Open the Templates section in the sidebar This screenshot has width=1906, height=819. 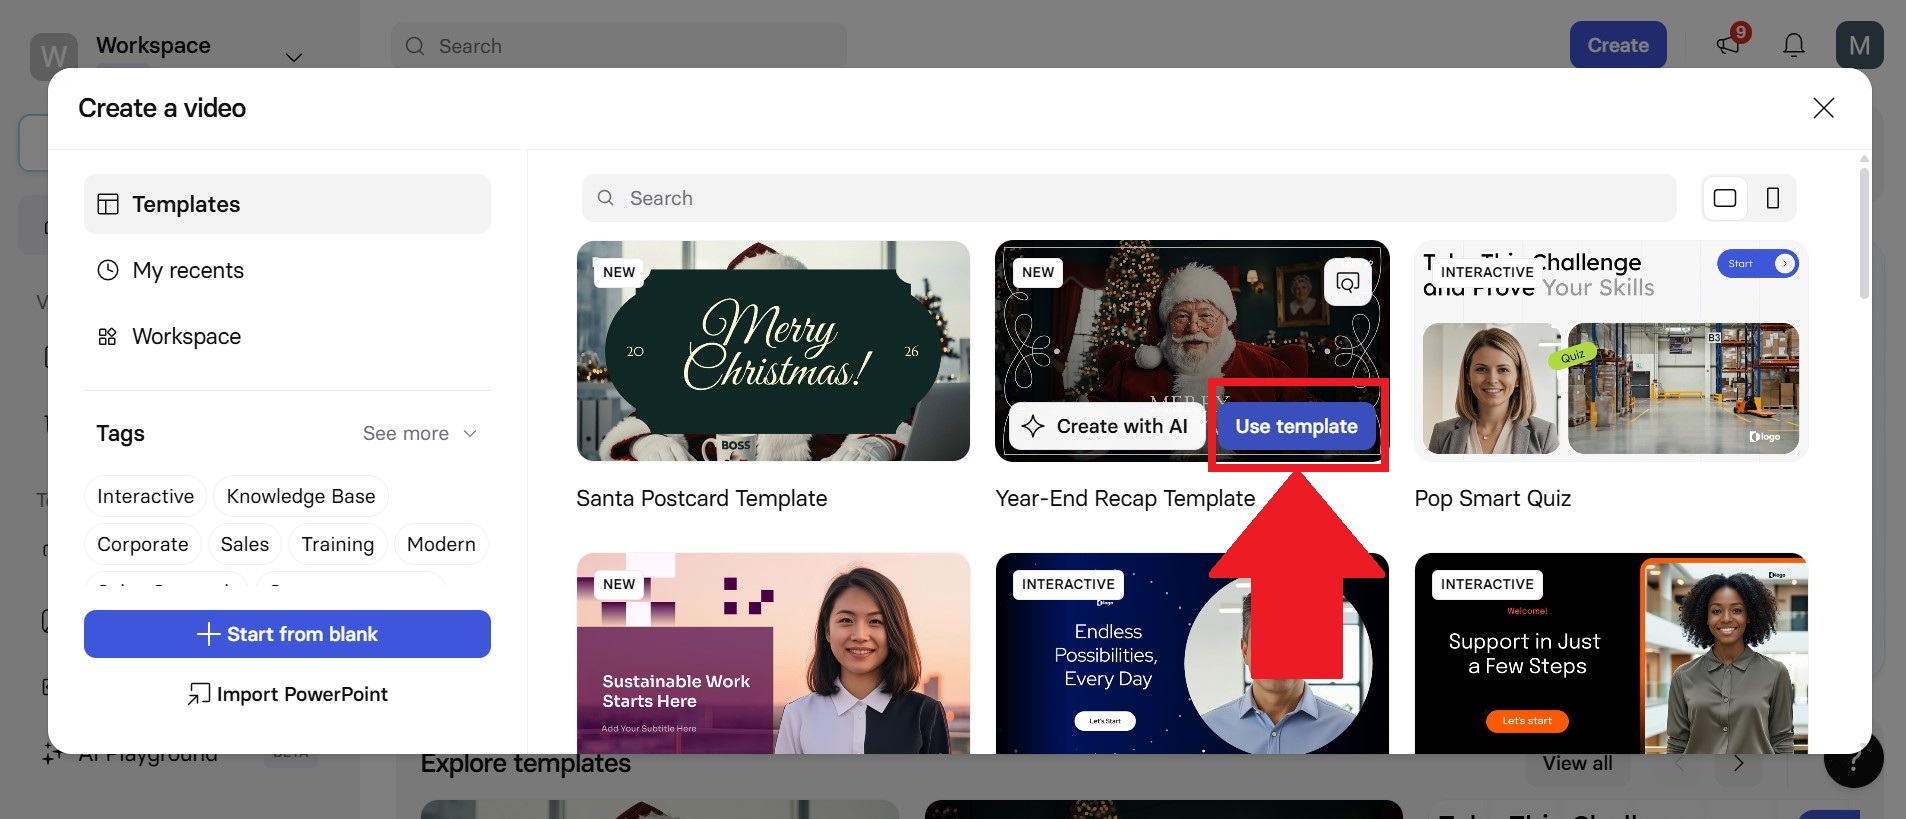click(287, 204)
